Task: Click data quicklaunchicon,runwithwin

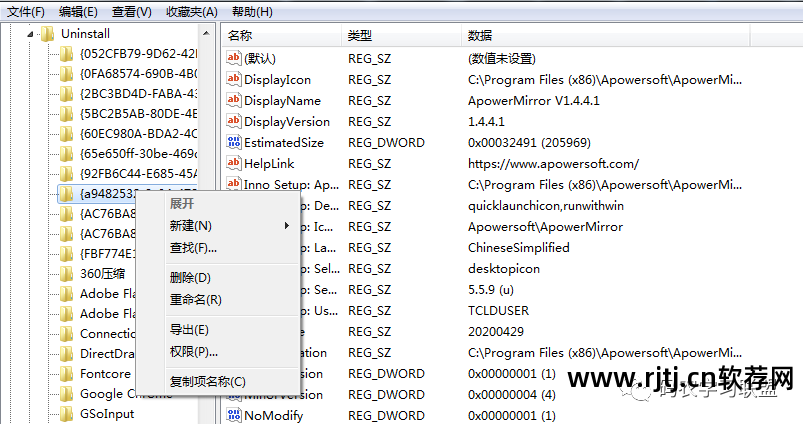Action: click(545, 206)
